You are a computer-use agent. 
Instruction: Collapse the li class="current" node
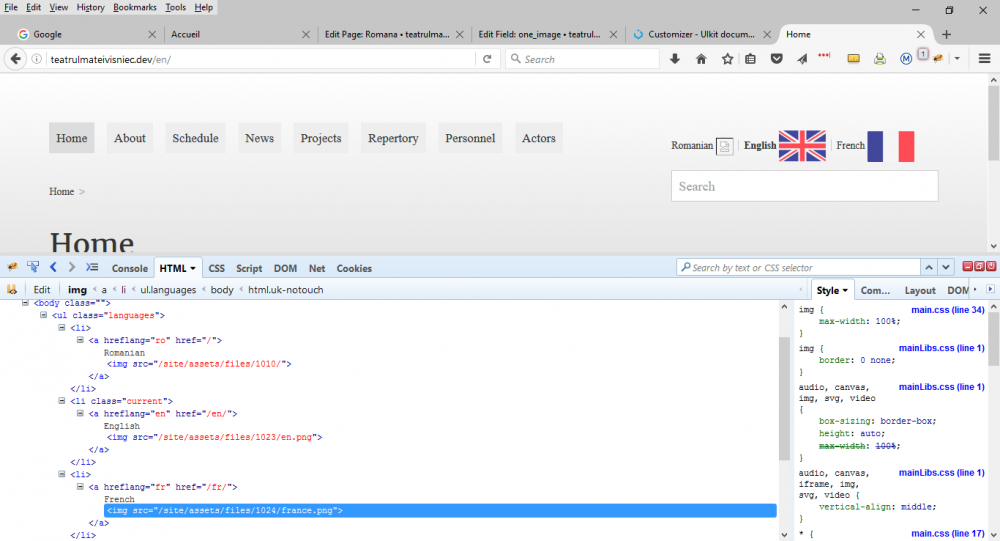point(62,401)
